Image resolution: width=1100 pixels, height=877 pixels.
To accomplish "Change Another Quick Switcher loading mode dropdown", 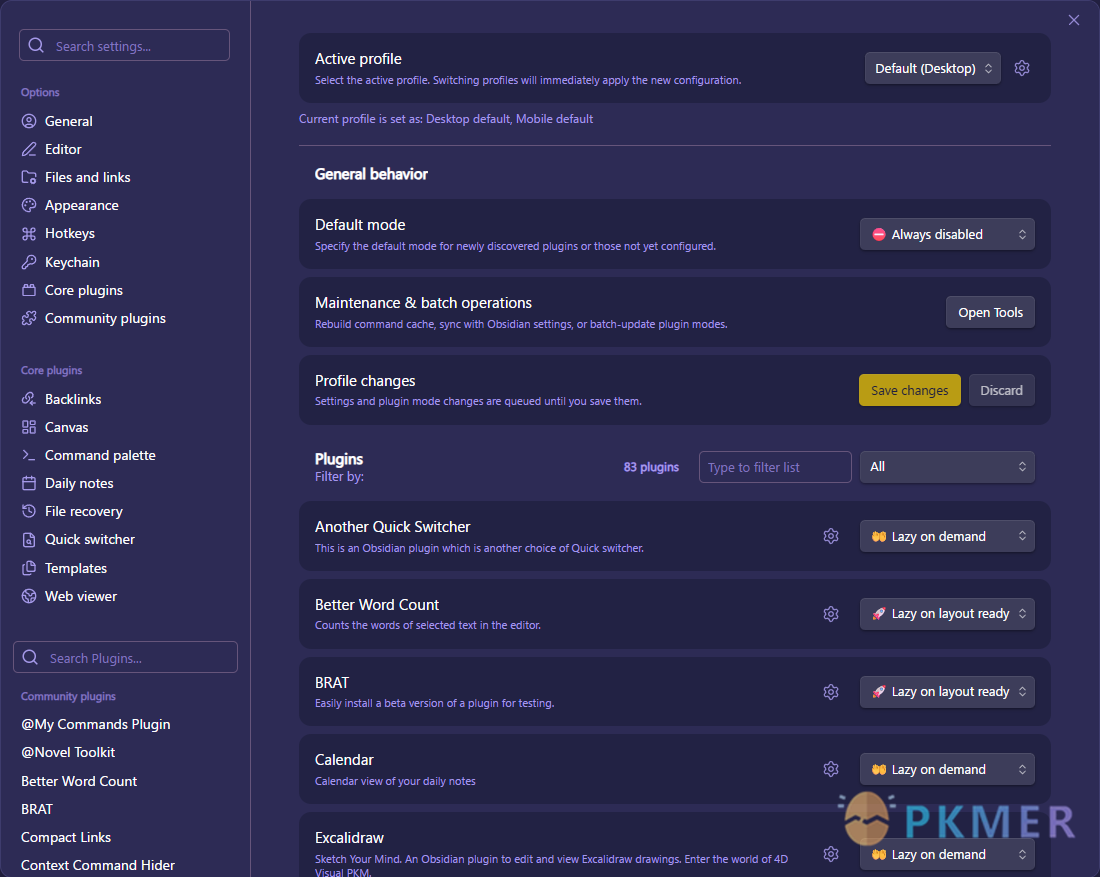I will tap(947, 536).
